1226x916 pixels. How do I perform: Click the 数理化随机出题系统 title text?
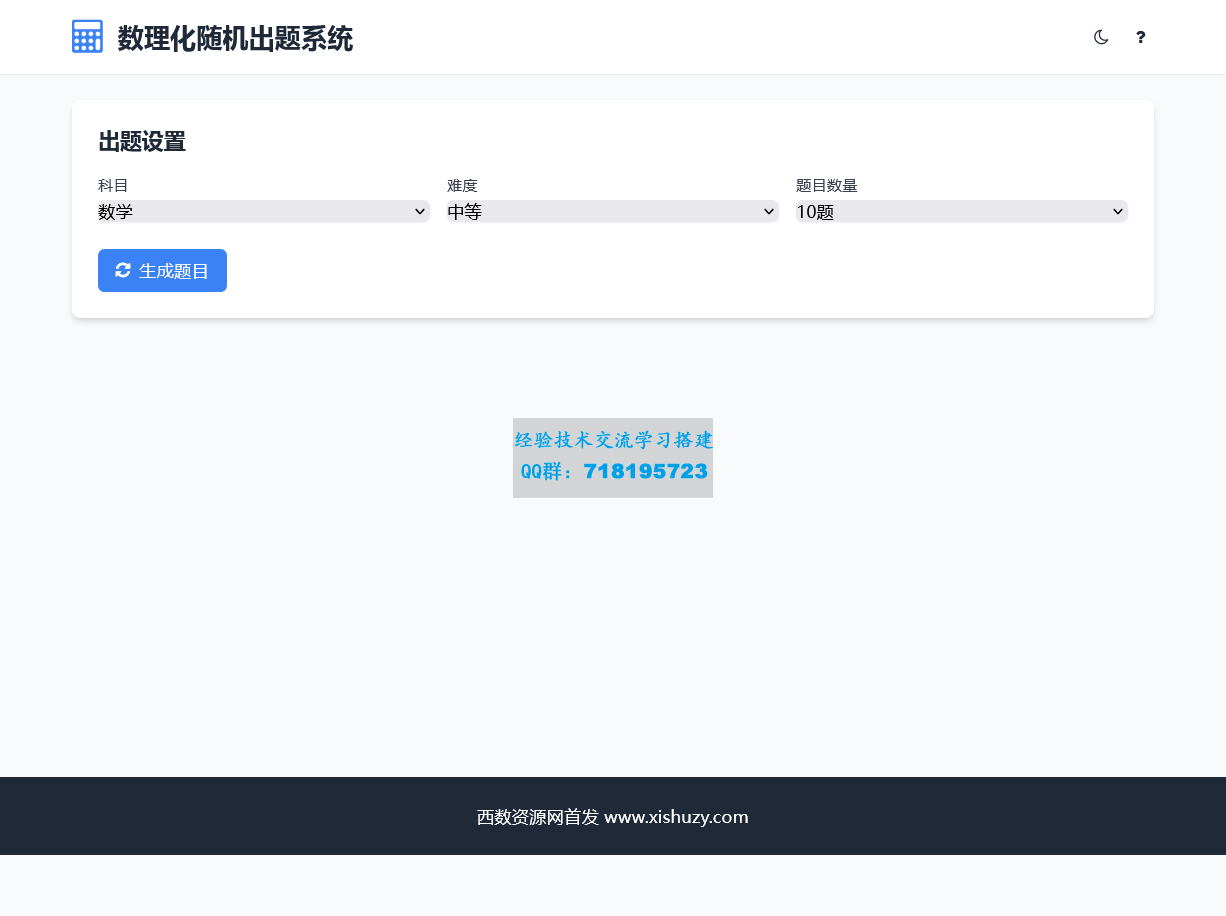(x=234, y=38)
